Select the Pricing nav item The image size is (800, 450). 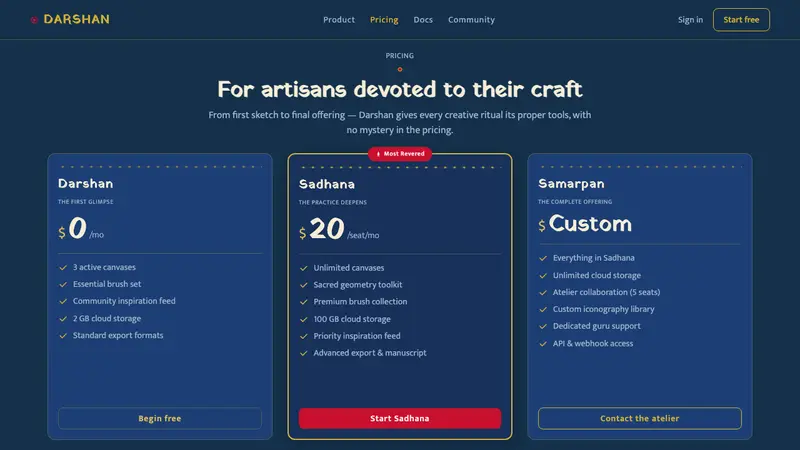coord(384,20)
